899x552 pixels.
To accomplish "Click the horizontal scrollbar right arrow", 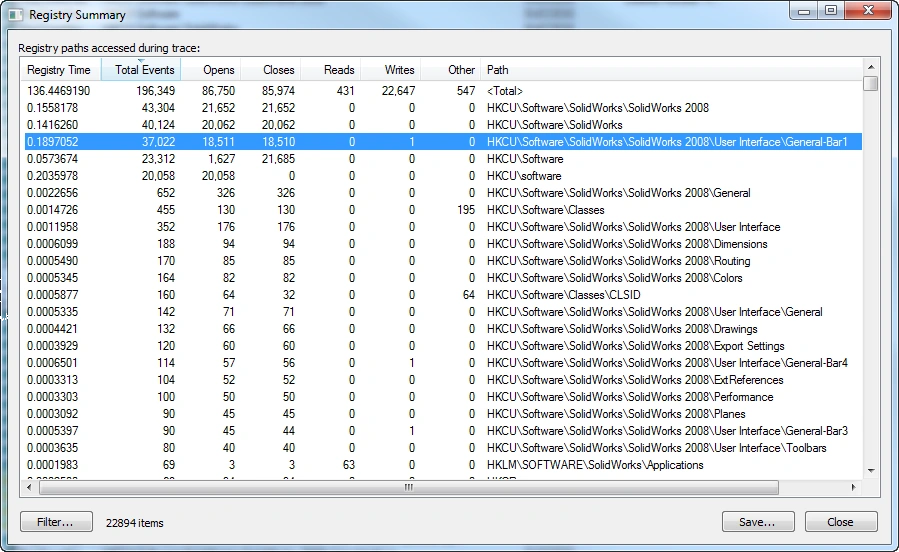I will tap(854, 487).
